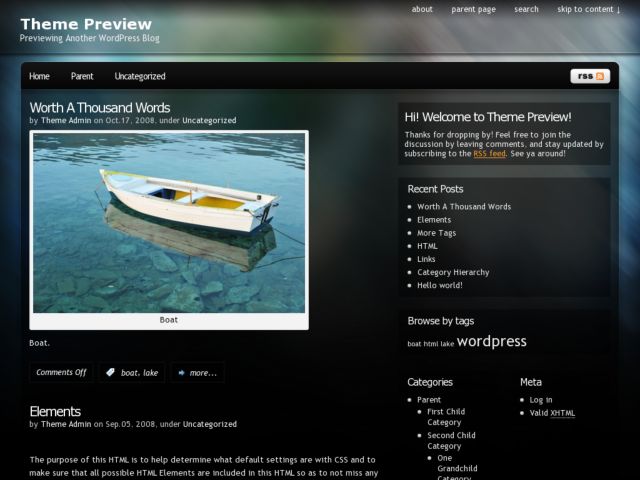Click the RSS feed icon button
This screenshot has height=480, width=640.
pyautogui.click(x=590, y=76)
